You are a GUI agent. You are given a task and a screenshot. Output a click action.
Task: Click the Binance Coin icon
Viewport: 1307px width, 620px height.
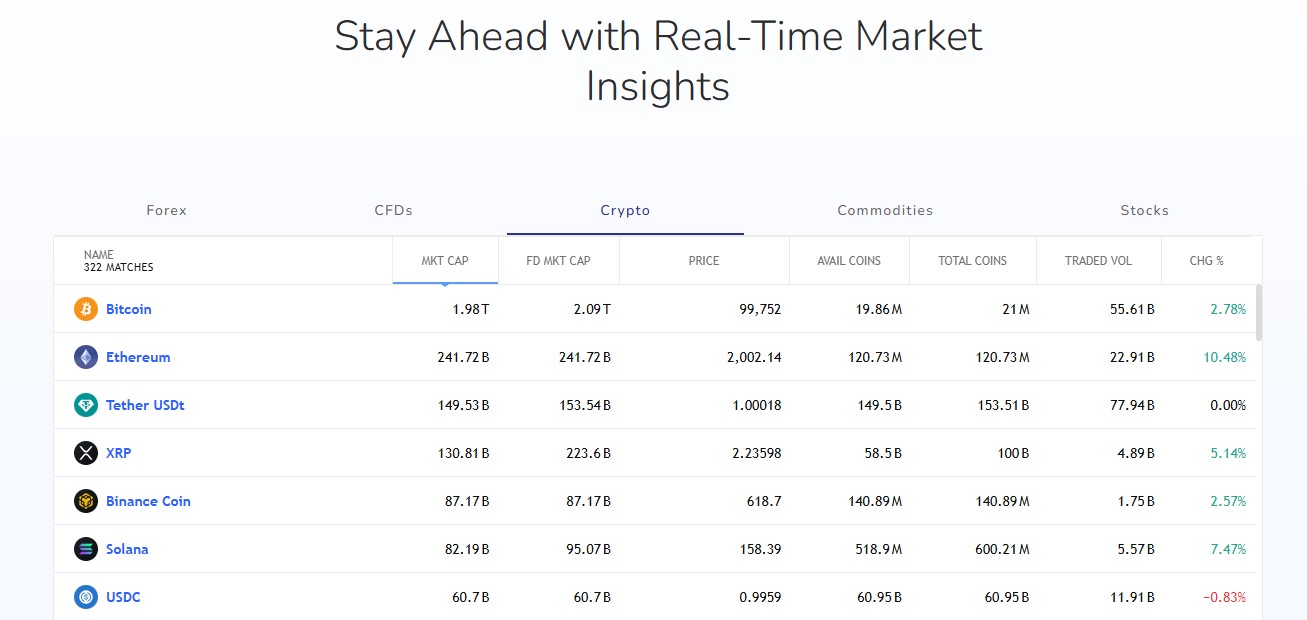click(86, 501)
